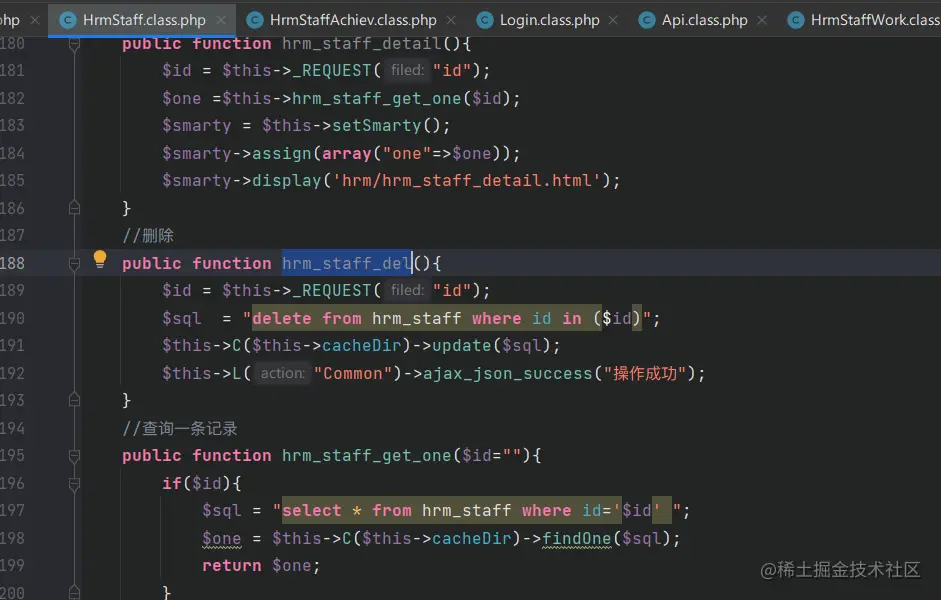Click 'return $one;' on line 199
The height and width of the screenshot is (600, 941).
(x=261, y=565)
